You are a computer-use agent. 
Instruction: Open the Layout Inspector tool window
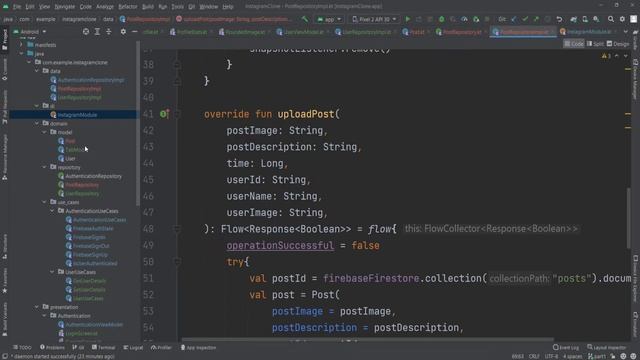click(x=606, y=347)
